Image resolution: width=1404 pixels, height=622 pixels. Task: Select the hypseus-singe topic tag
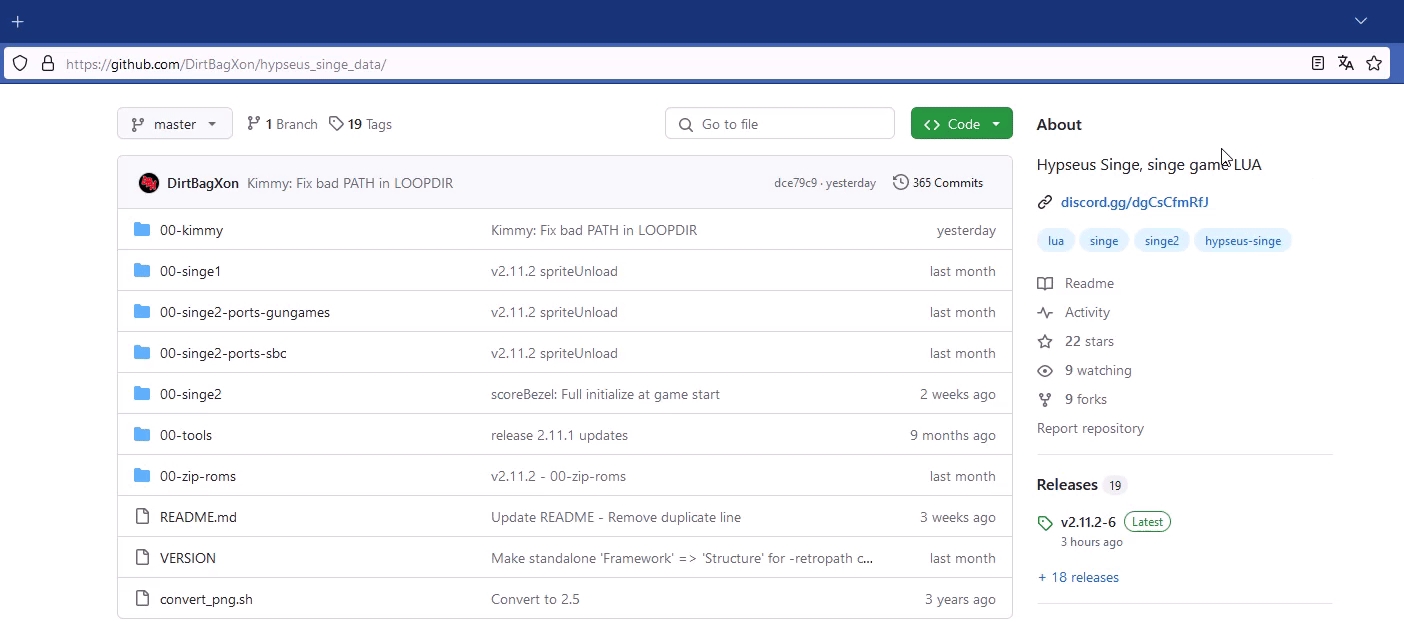(1242, 241)
